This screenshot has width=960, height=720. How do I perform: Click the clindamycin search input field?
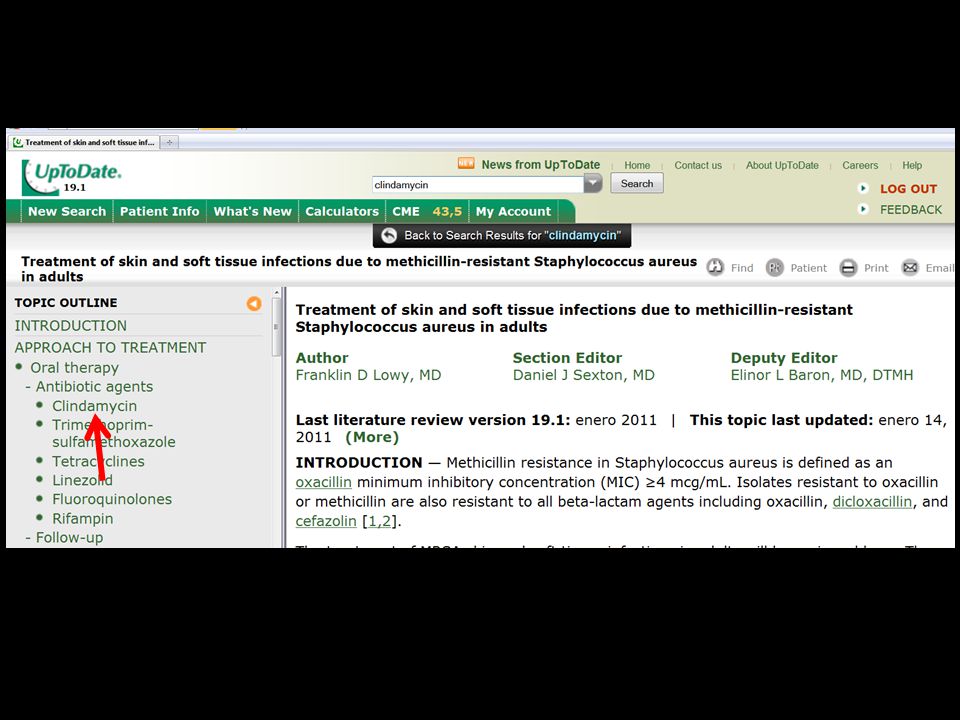(x=478, y=184)
